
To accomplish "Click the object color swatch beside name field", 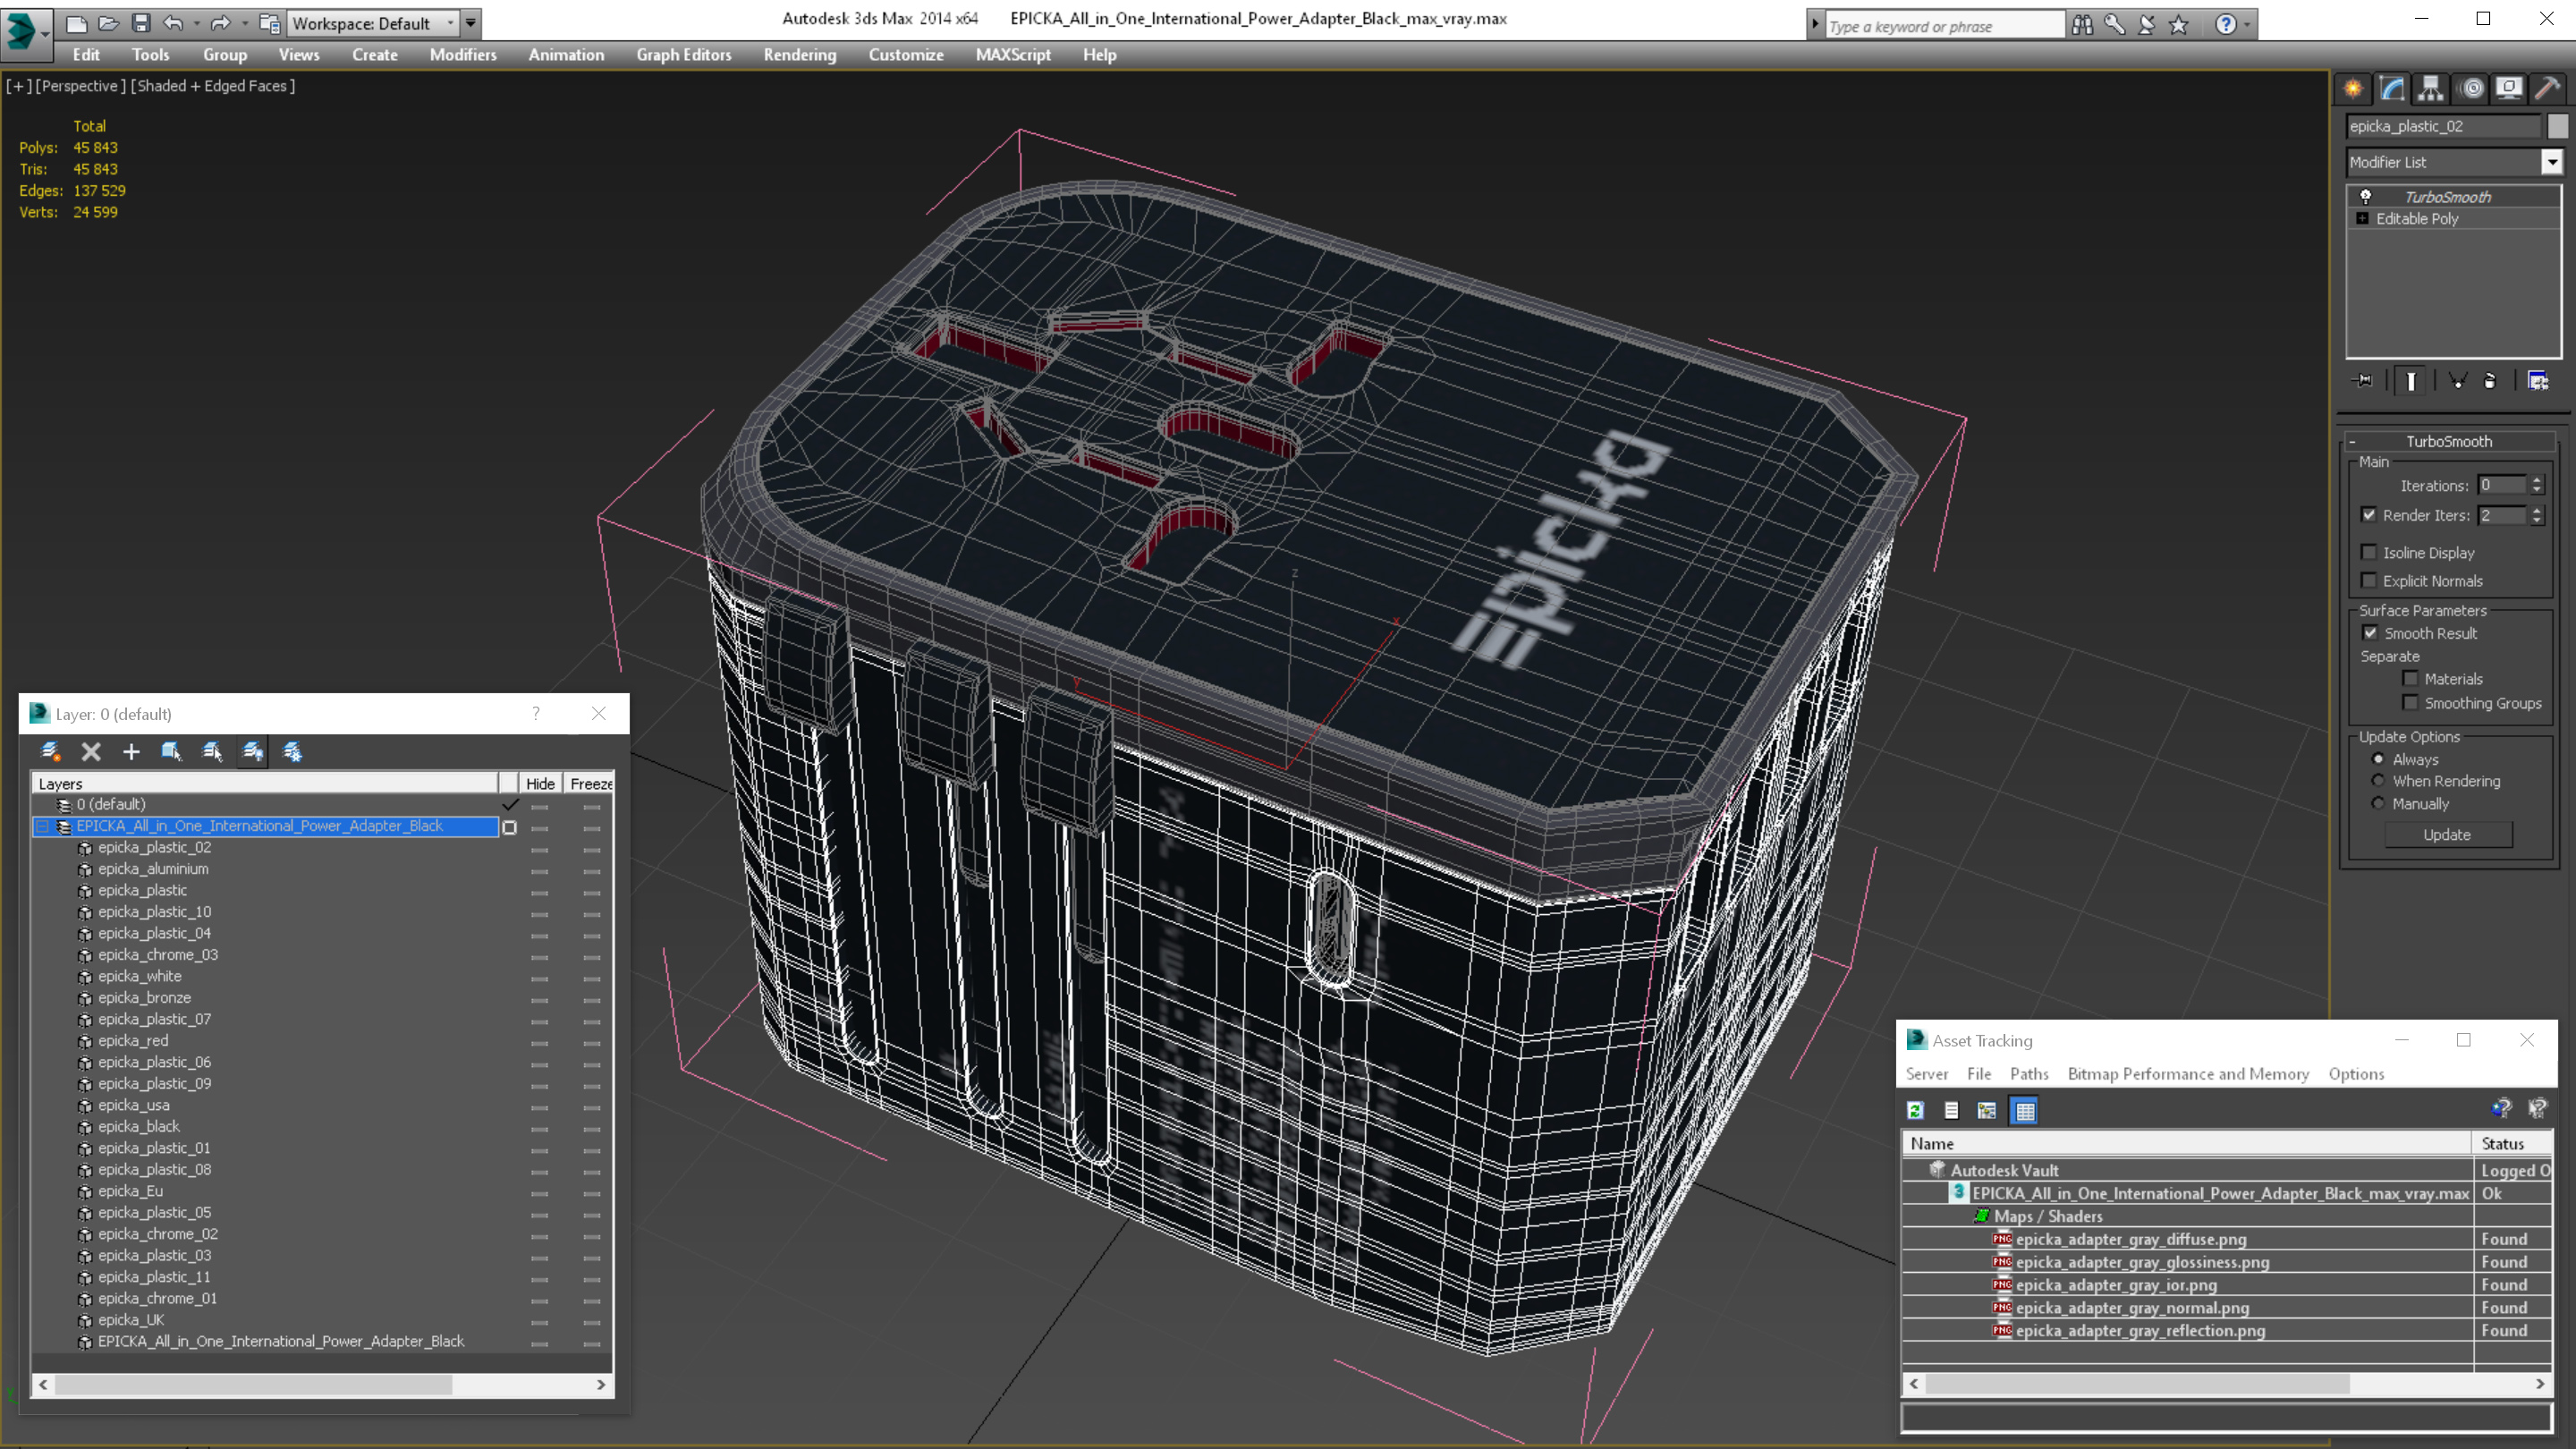I will coord(2558,126).
